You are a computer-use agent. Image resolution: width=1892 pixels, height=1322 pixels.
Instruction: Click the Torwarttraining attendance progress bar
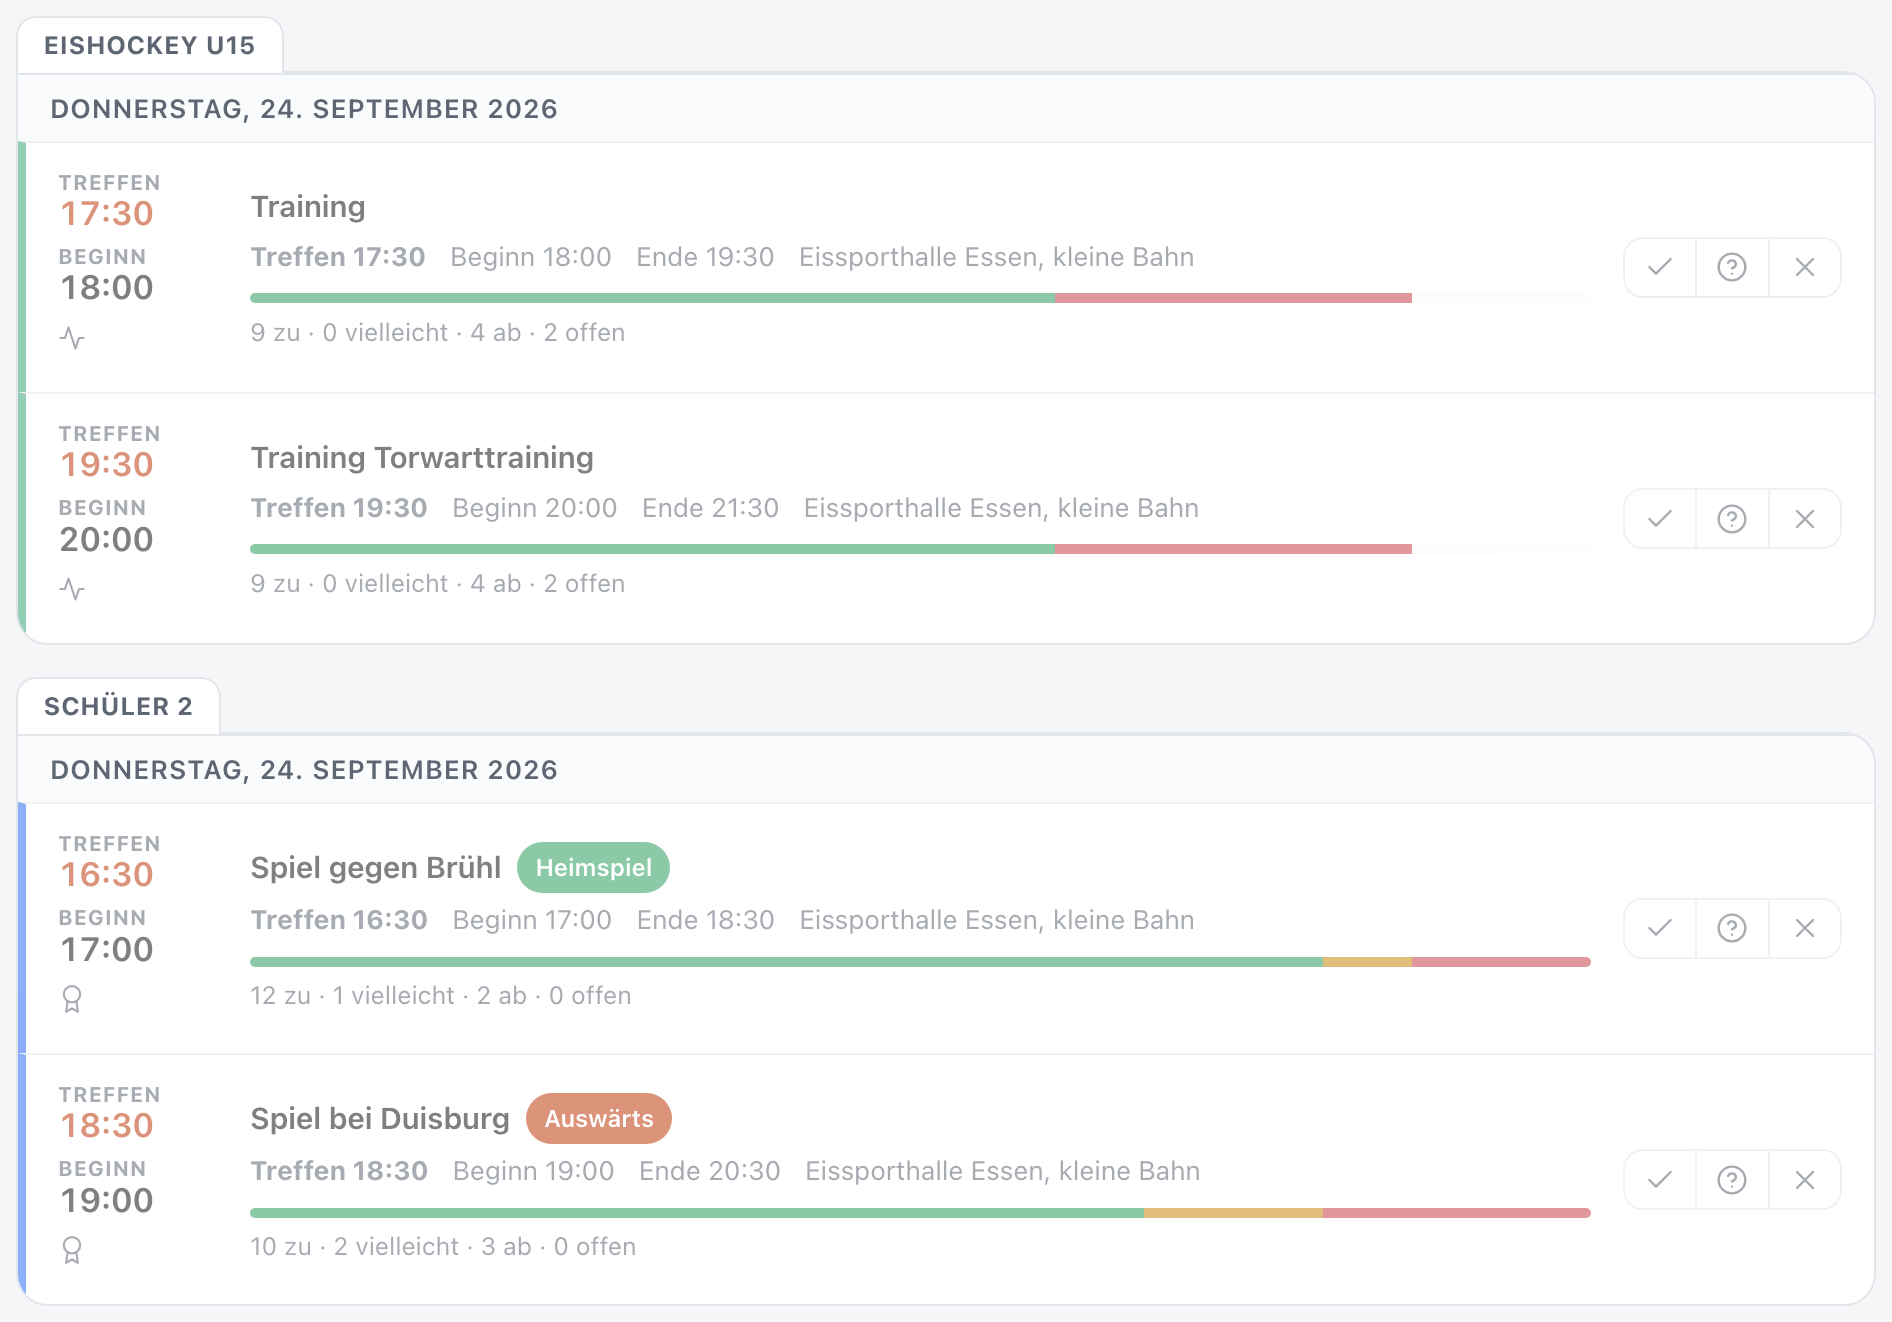point(920,549)
